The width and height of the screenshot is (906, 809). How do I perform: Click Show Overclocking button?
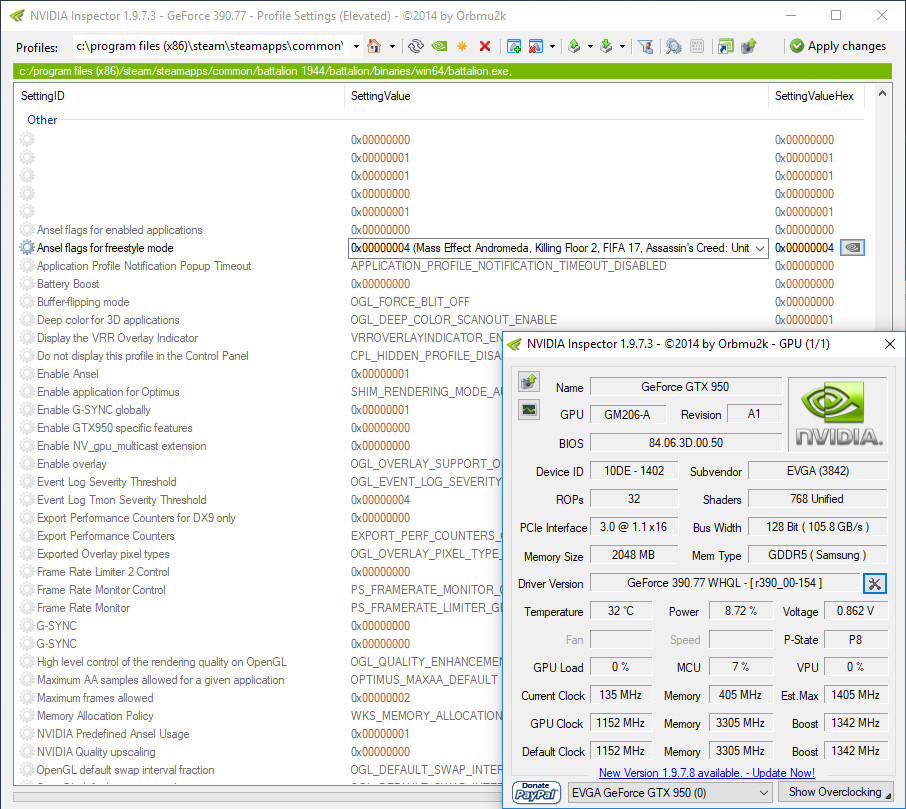click(836, 792)
